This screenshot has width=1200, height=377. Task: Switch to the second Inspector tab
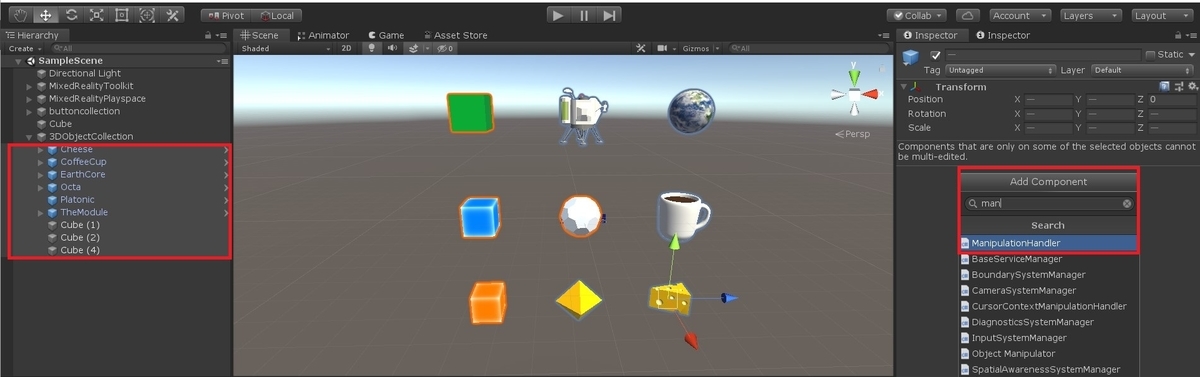coord(1003,35)
